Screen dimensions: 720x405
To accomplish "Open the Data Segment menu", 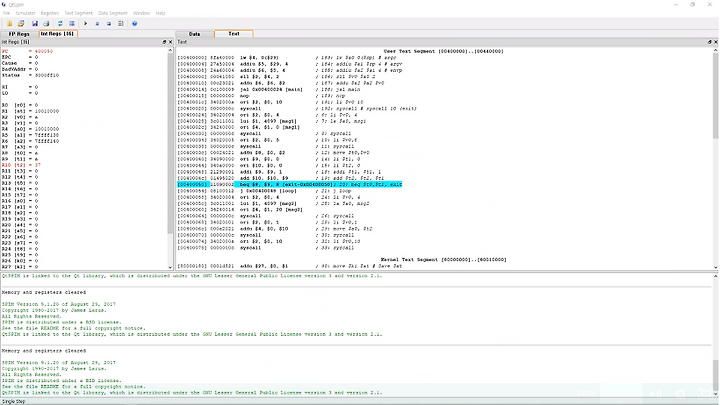I will coord(112,13).
